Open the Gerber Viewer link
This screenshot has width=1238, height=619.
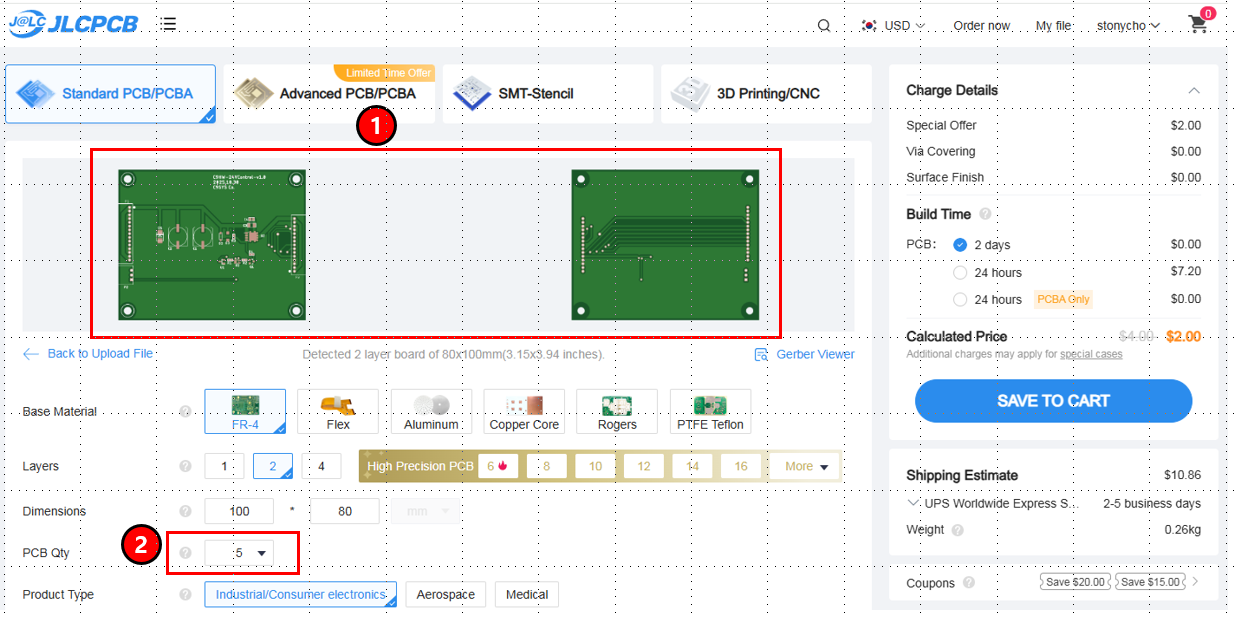[805, 354]
